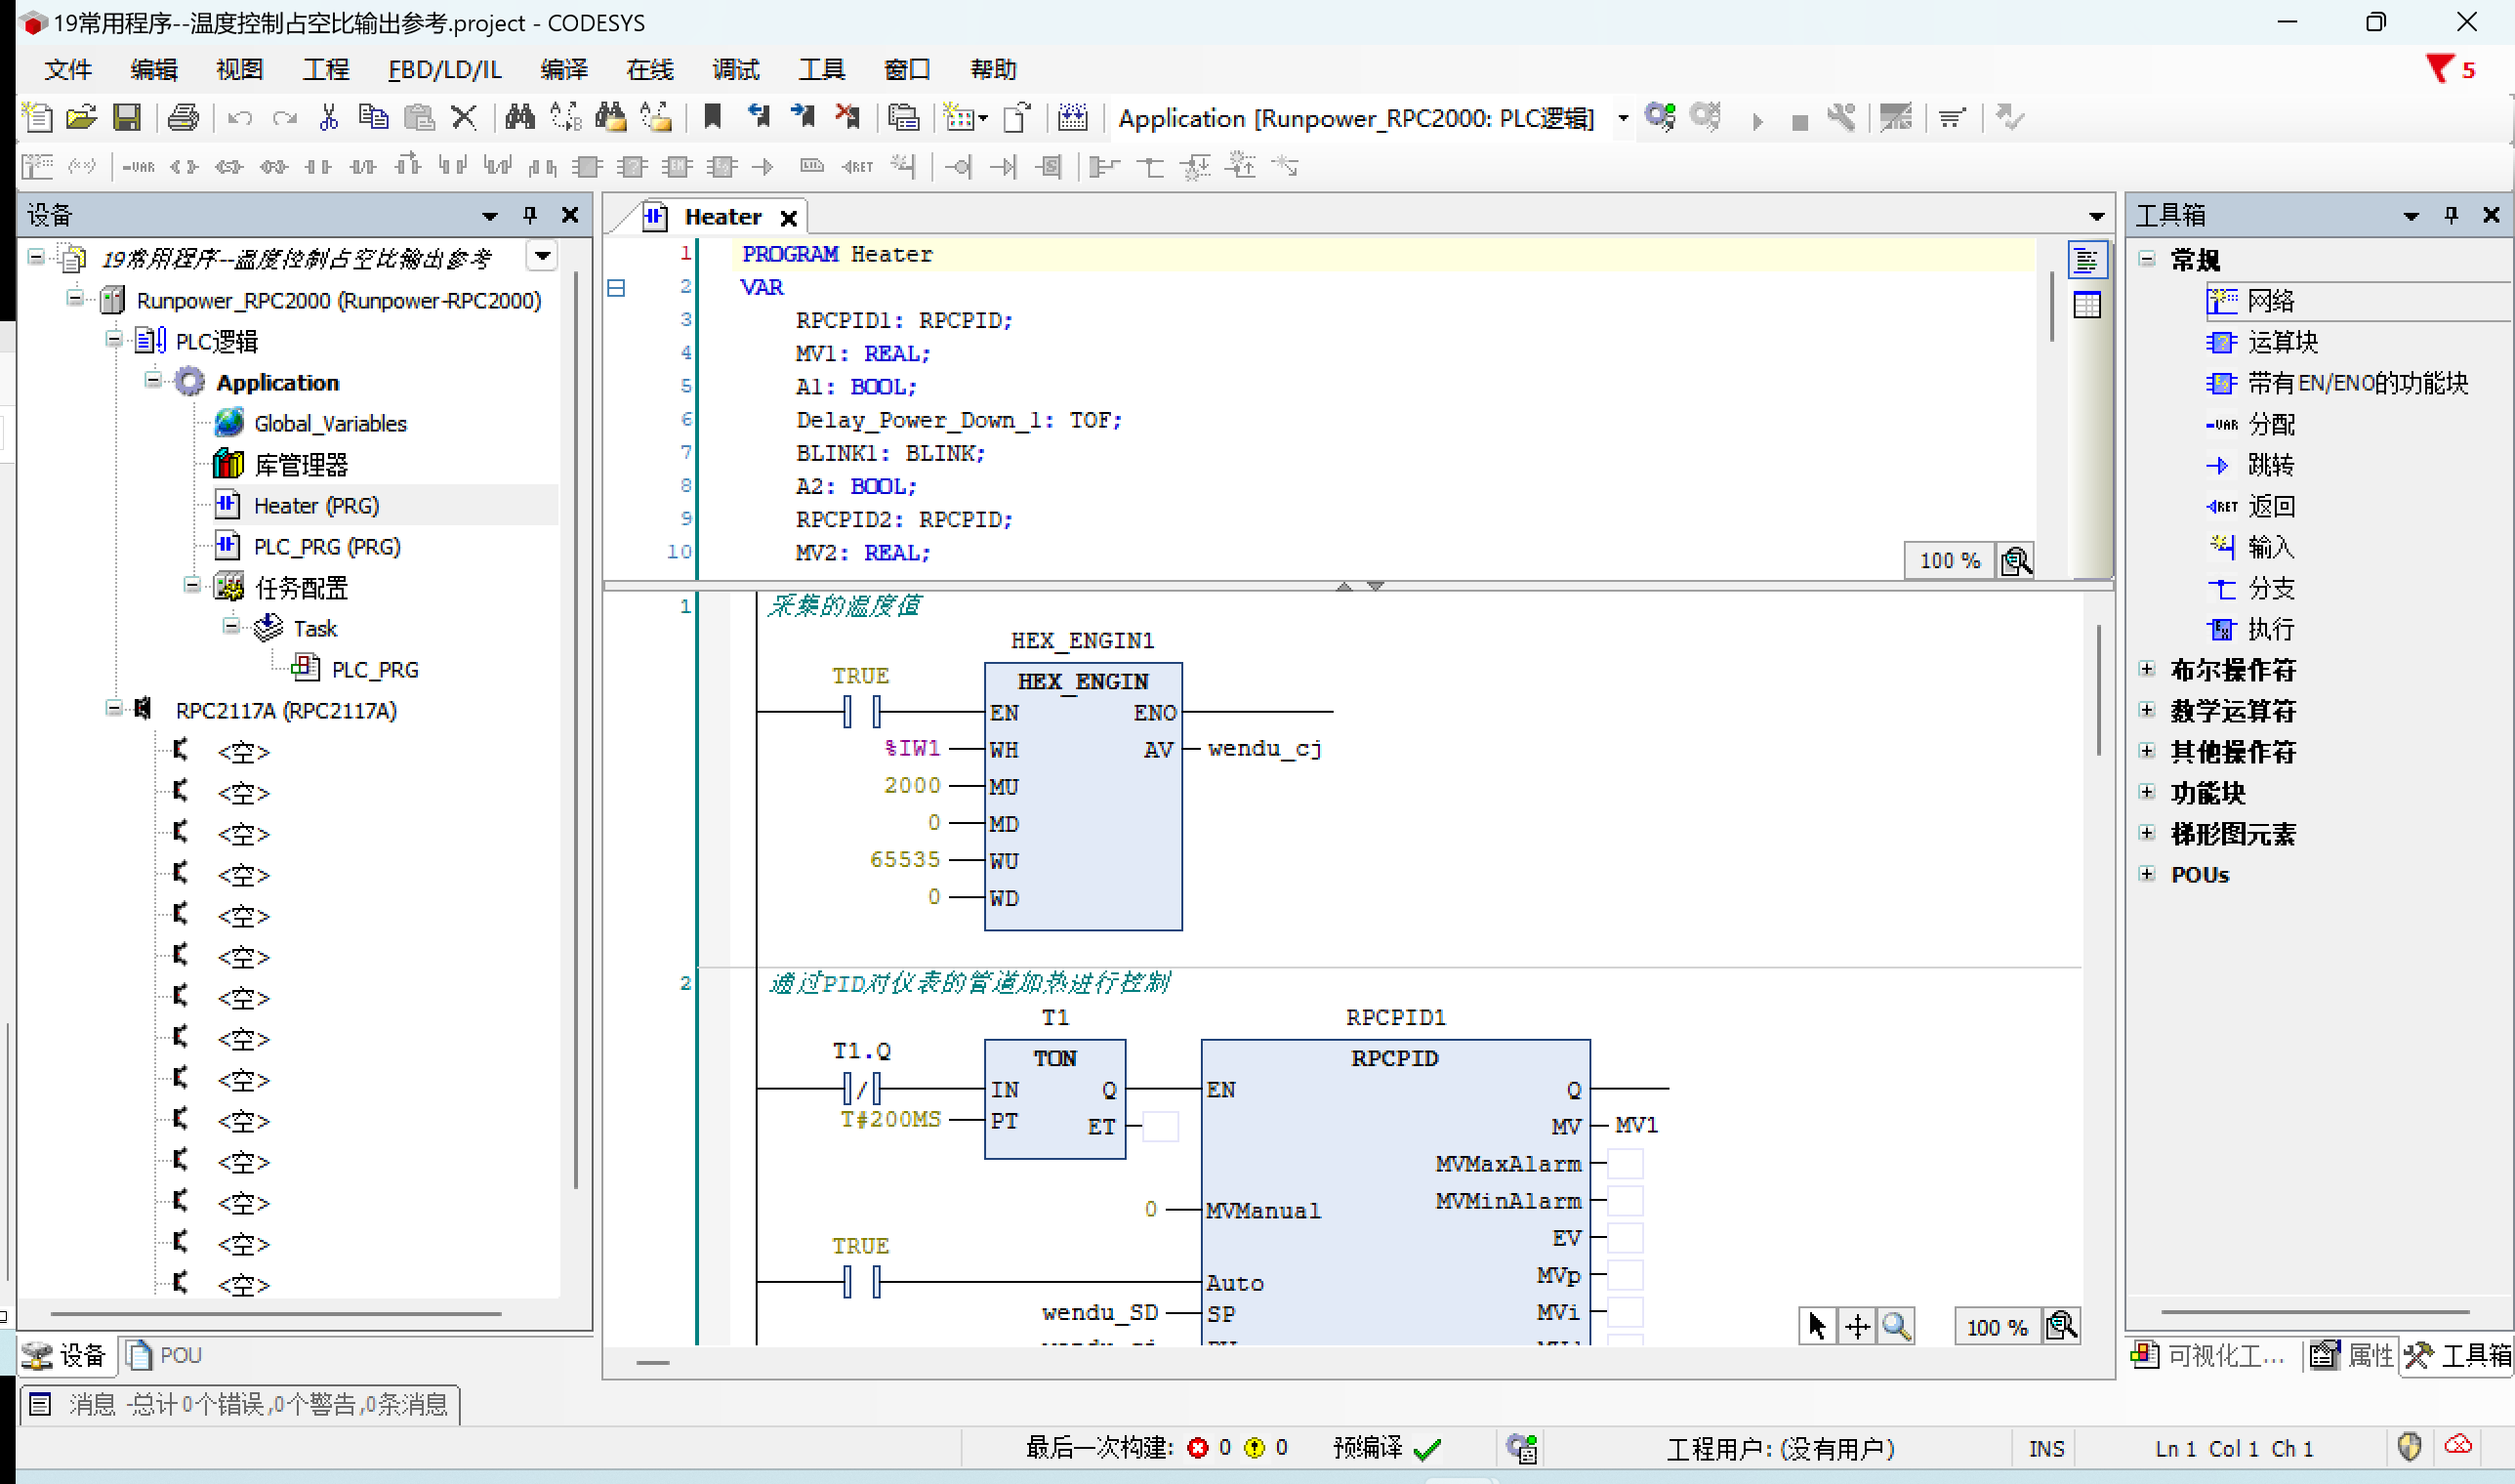Click the INS indicator in status bar

coord(2046,1448)
